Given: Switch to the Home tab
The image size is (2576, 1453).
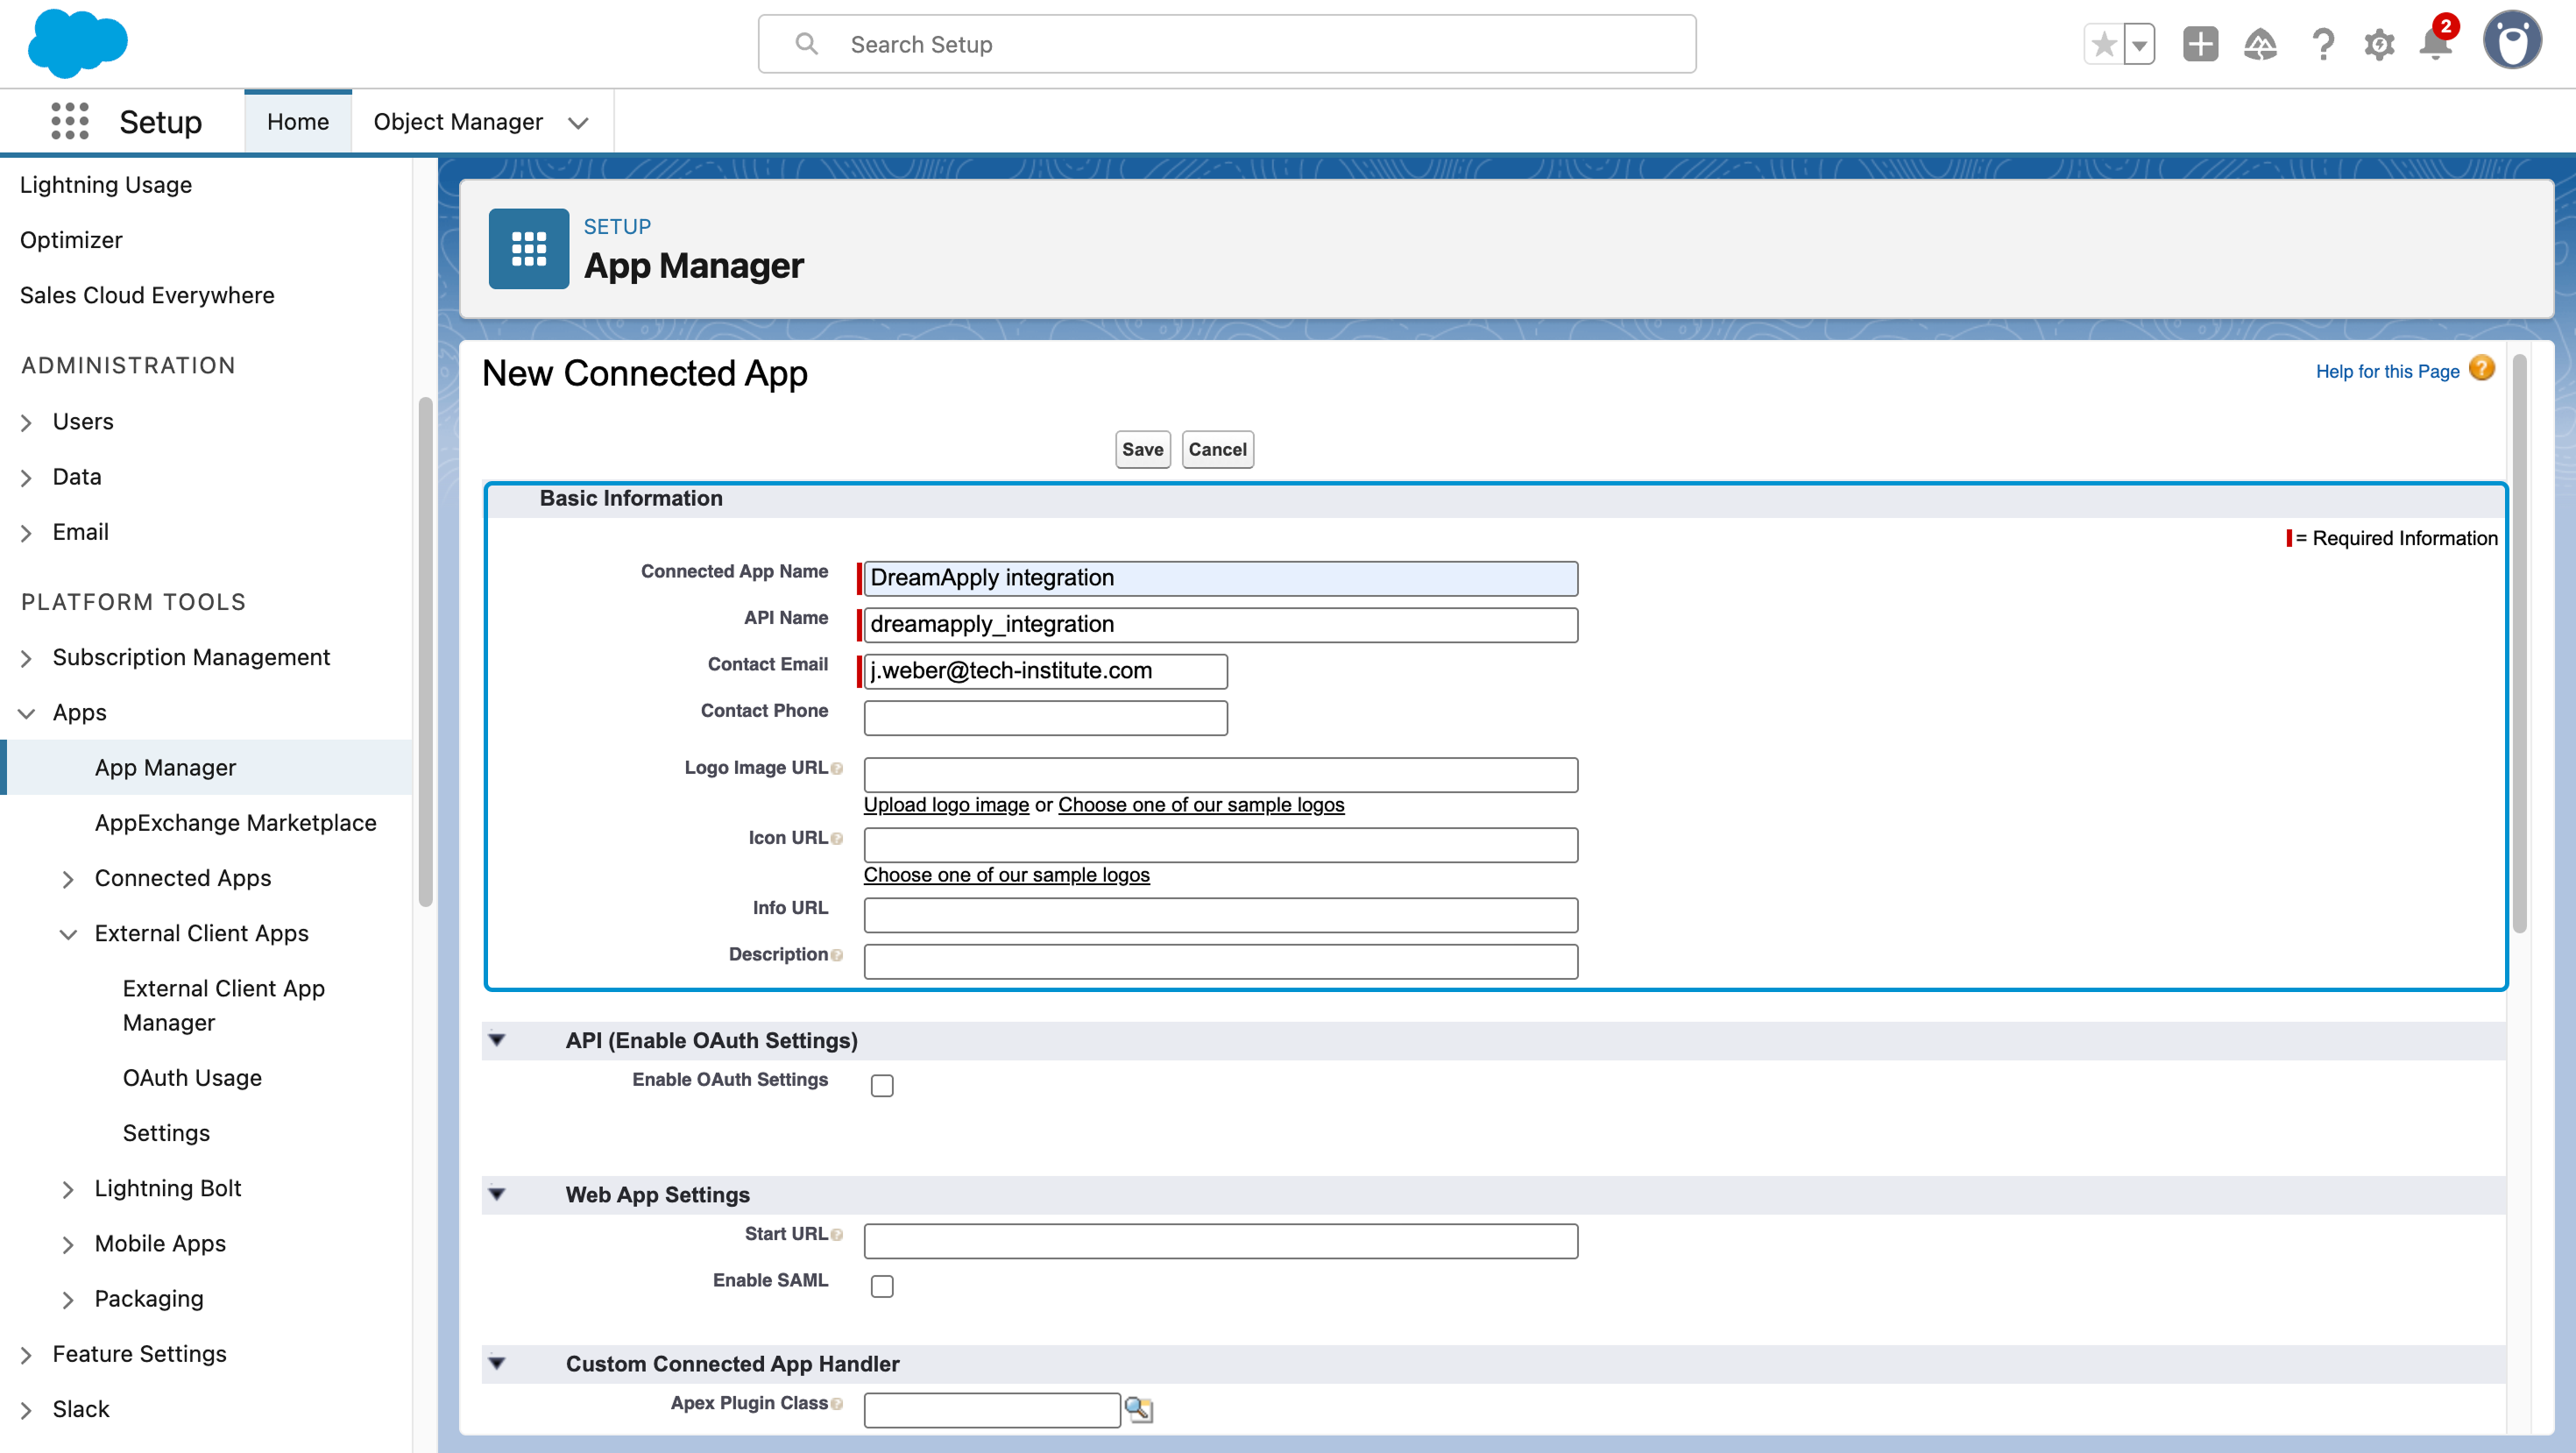Looking at the screenshot, I should coord(298,121).
